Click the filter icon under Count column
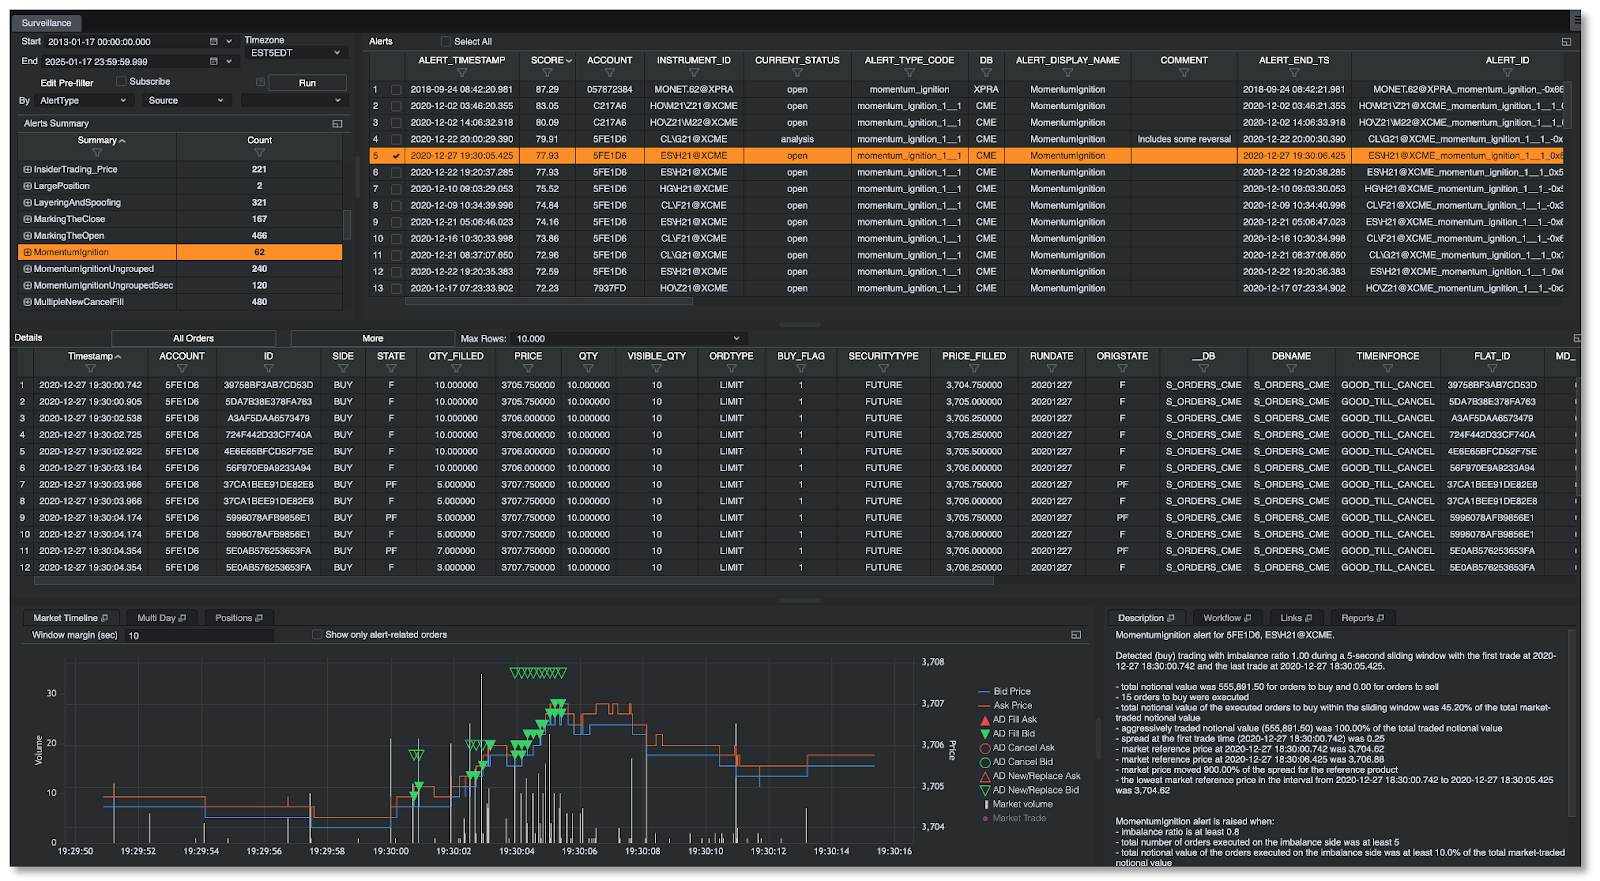The height and width of the screenshot is (881, 1600). coord(259,153)
